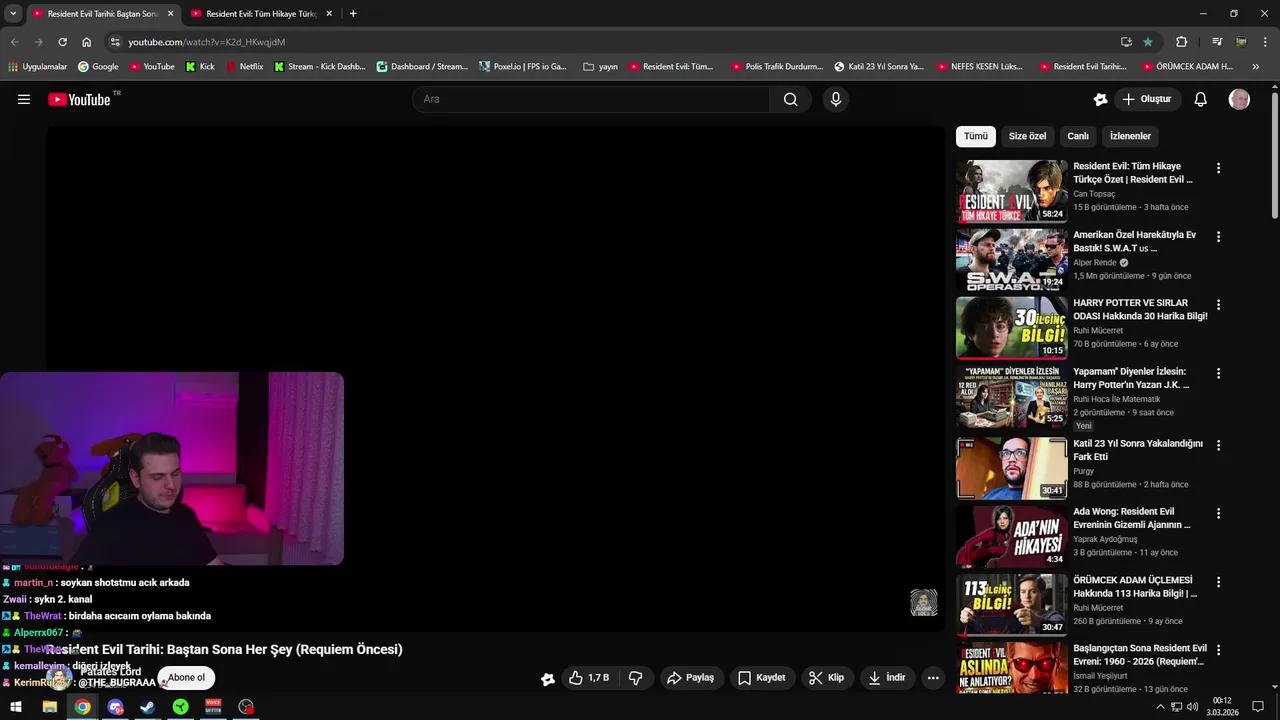Image resolution: width=1280 pixels, height=720 pixels.
Task: Open options for Harry Potter ve Sırlar video
Action: click(x=1218, y=305)
